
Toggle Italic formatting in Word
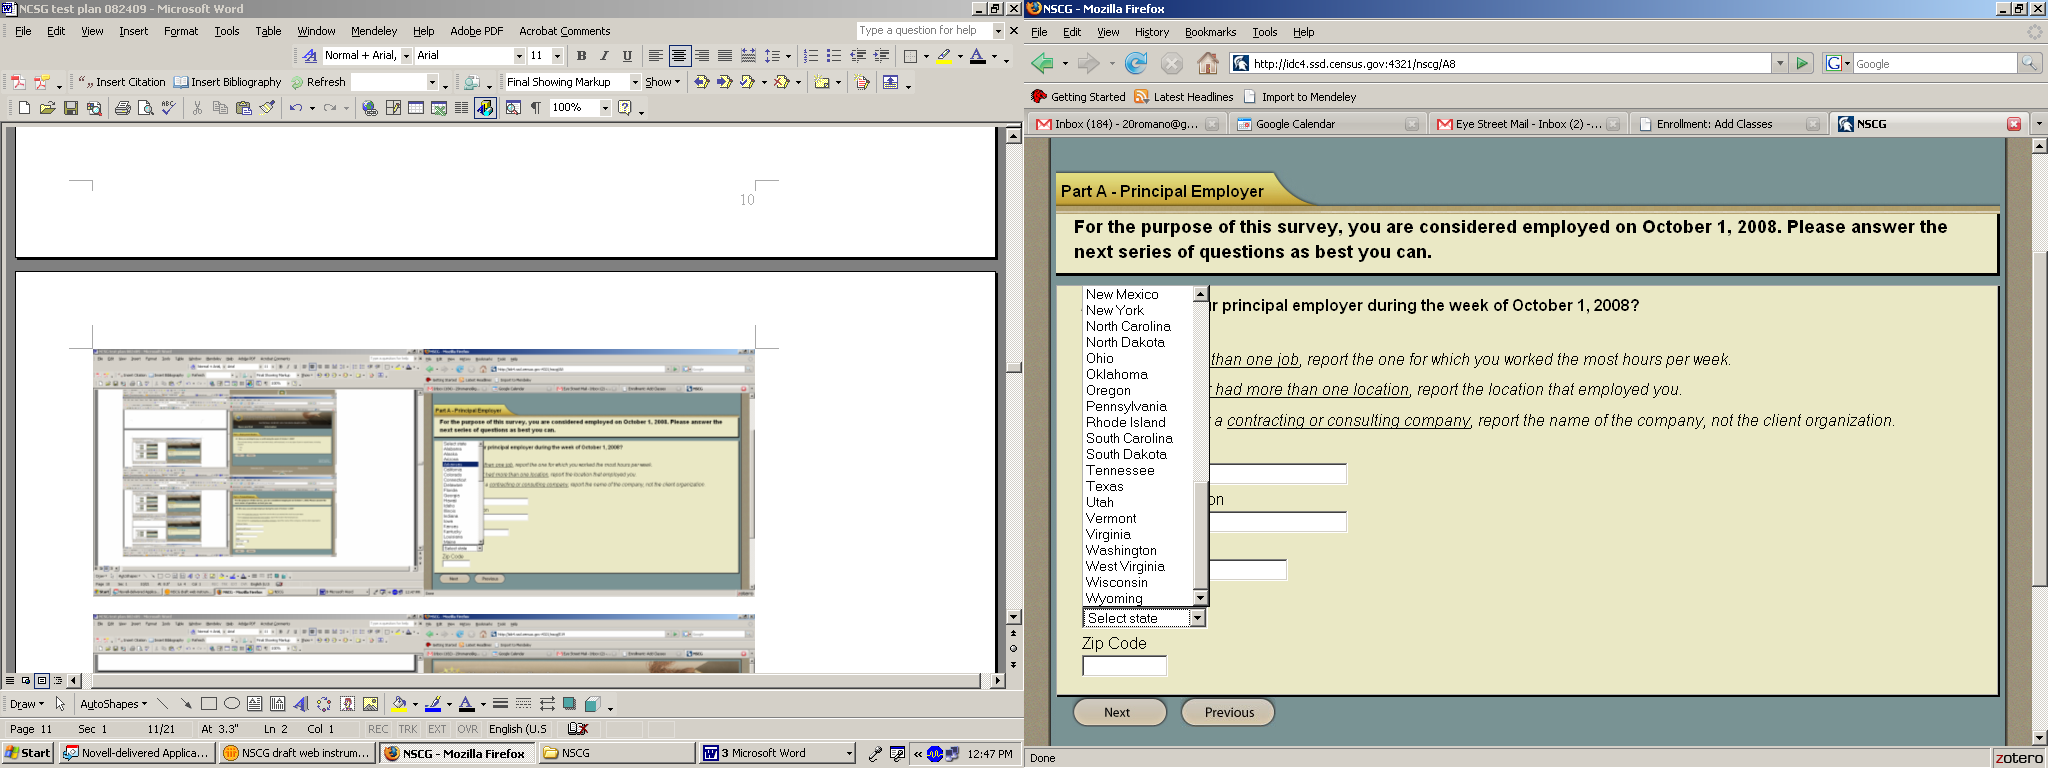click(604, 56)
